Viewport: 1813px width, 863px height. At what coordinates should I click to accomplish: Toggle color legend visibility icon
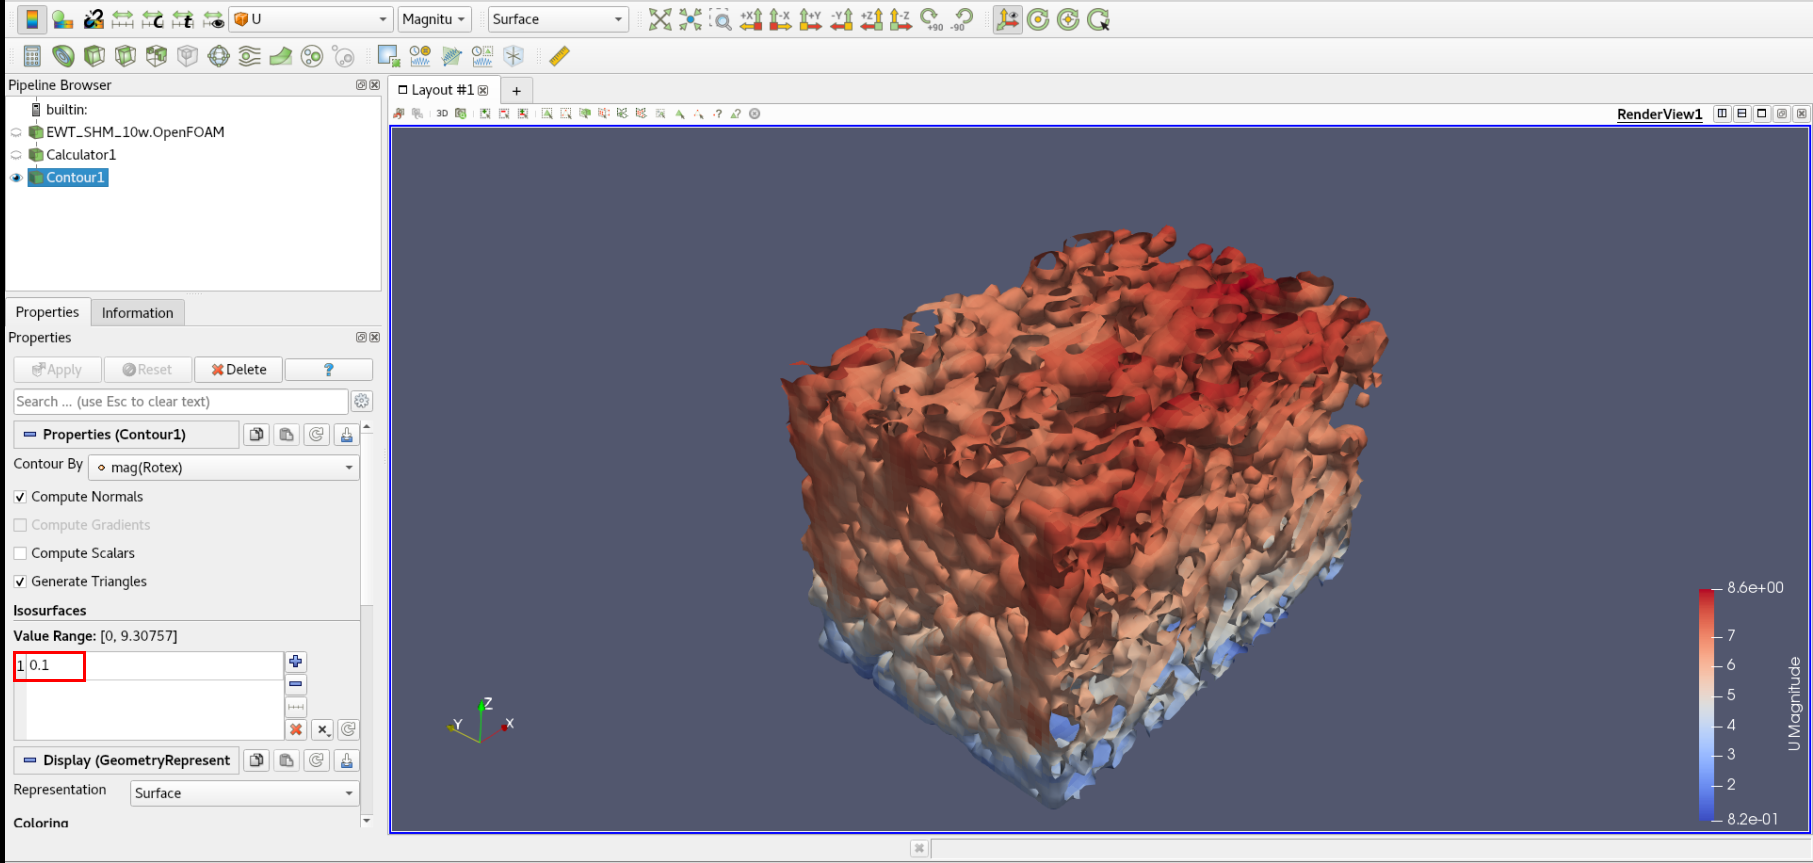point(32,19)
